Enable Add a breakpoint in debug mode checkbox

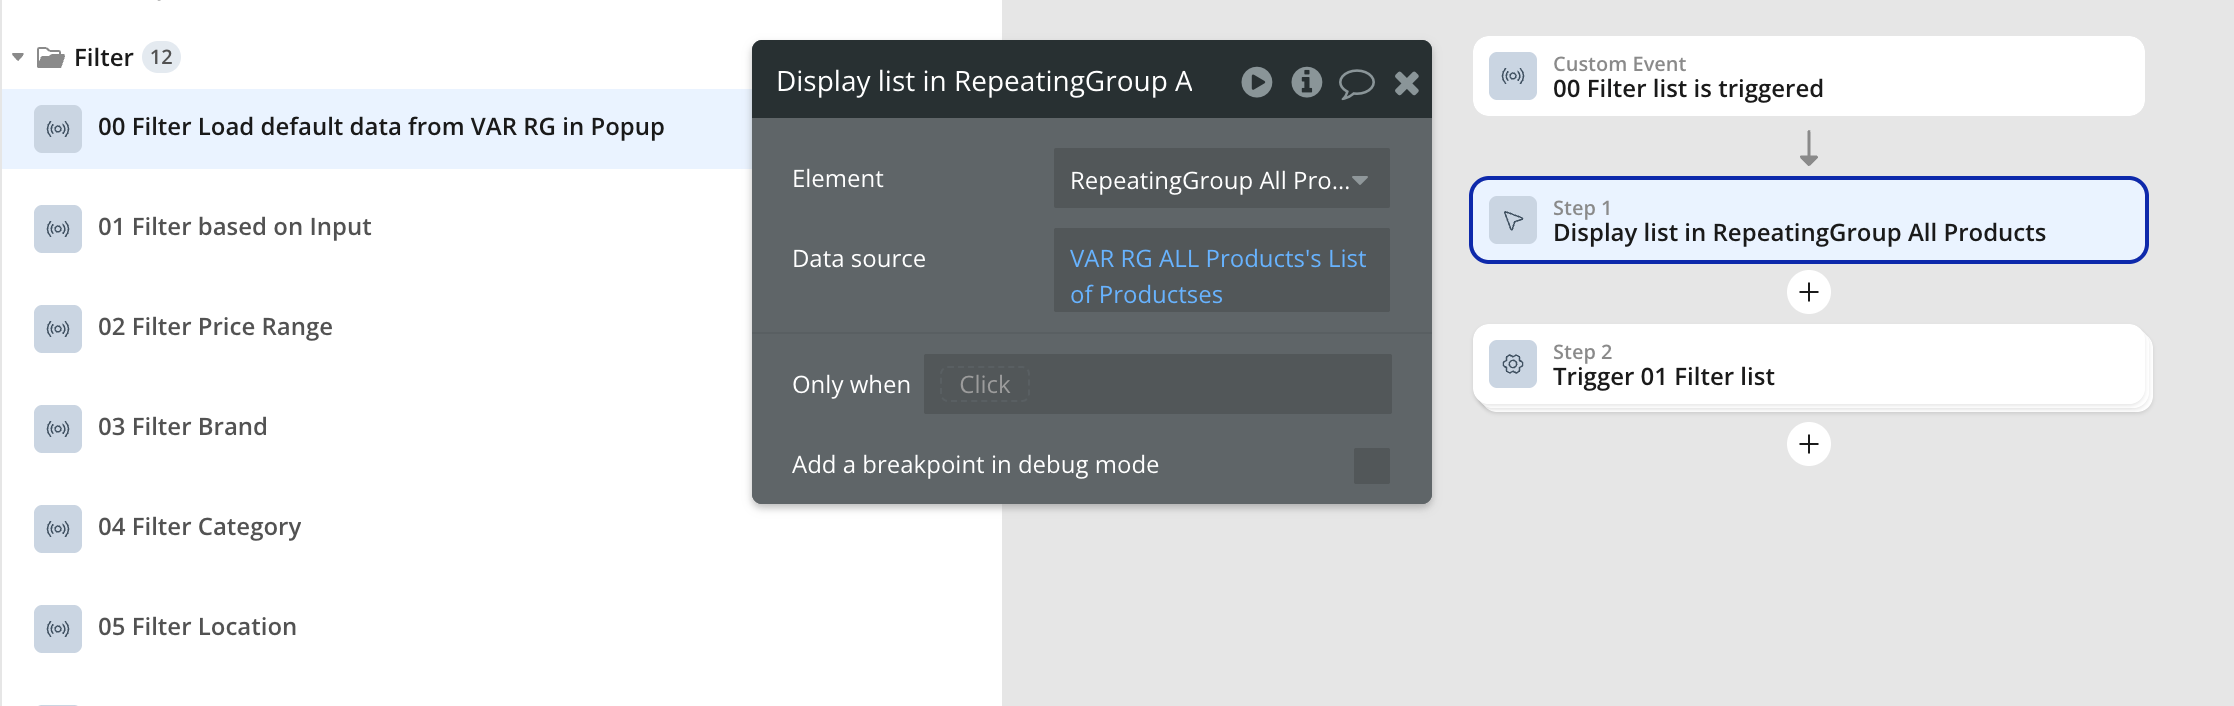[x=1371, y=465]
